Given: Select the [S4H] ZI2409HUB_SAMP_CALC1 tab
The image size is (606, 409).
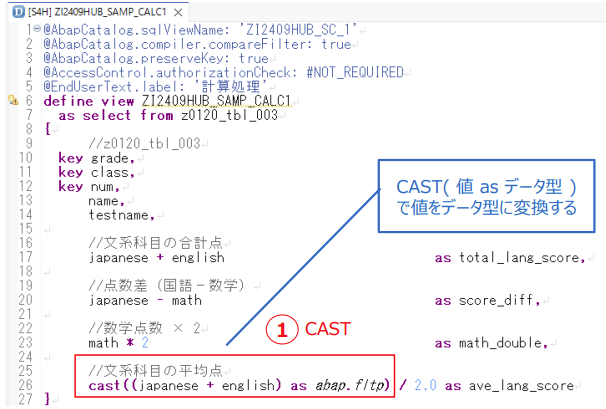Looking at the screenshot, I should pyautogui.click(x=97, y=12).
